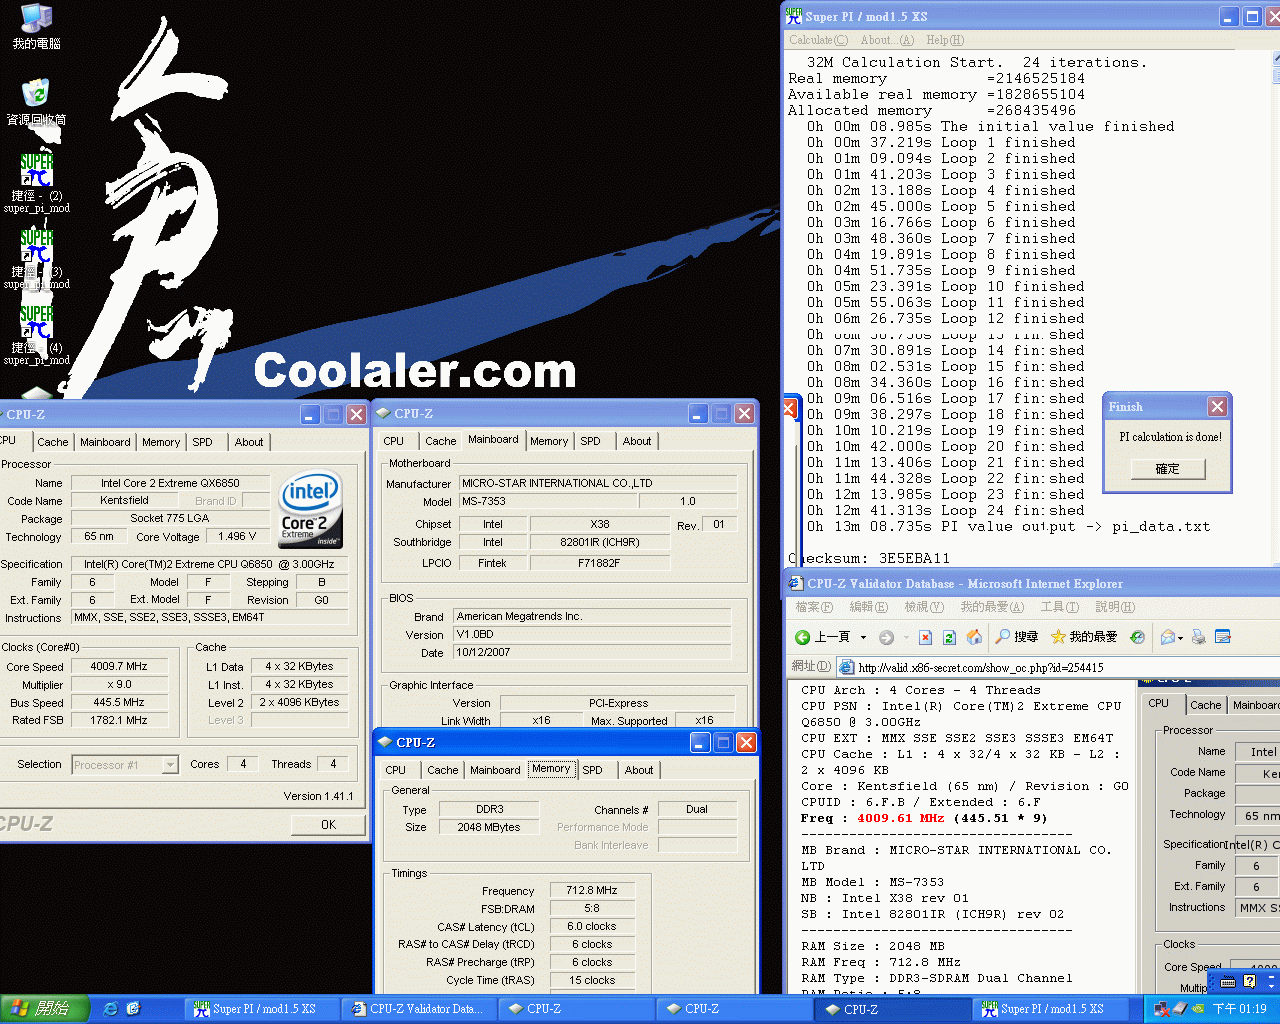Activate the first Super PI taskbar button

[262, 1009]
